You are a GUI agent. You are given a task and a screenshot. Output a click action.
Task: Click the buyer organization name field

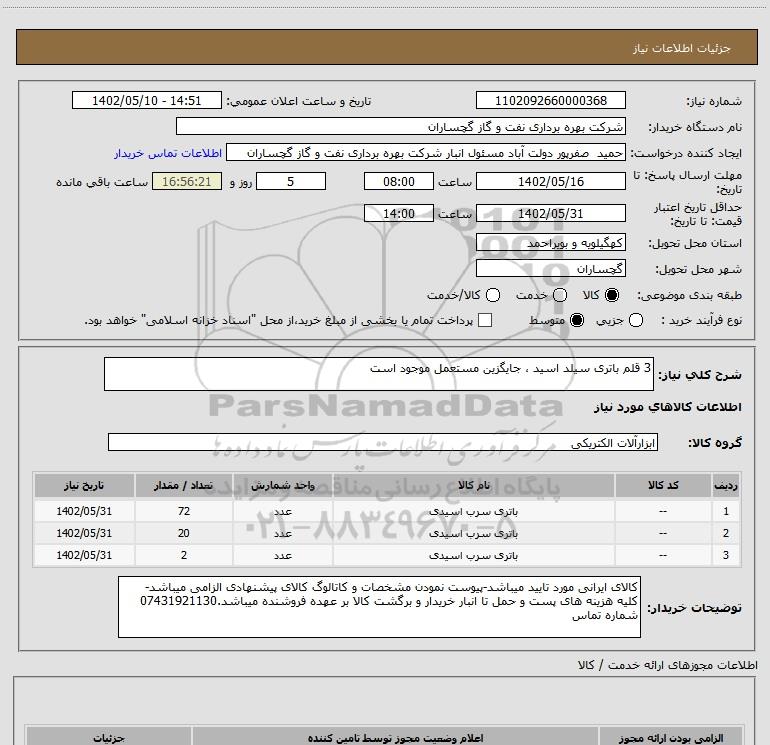[401, 127]
